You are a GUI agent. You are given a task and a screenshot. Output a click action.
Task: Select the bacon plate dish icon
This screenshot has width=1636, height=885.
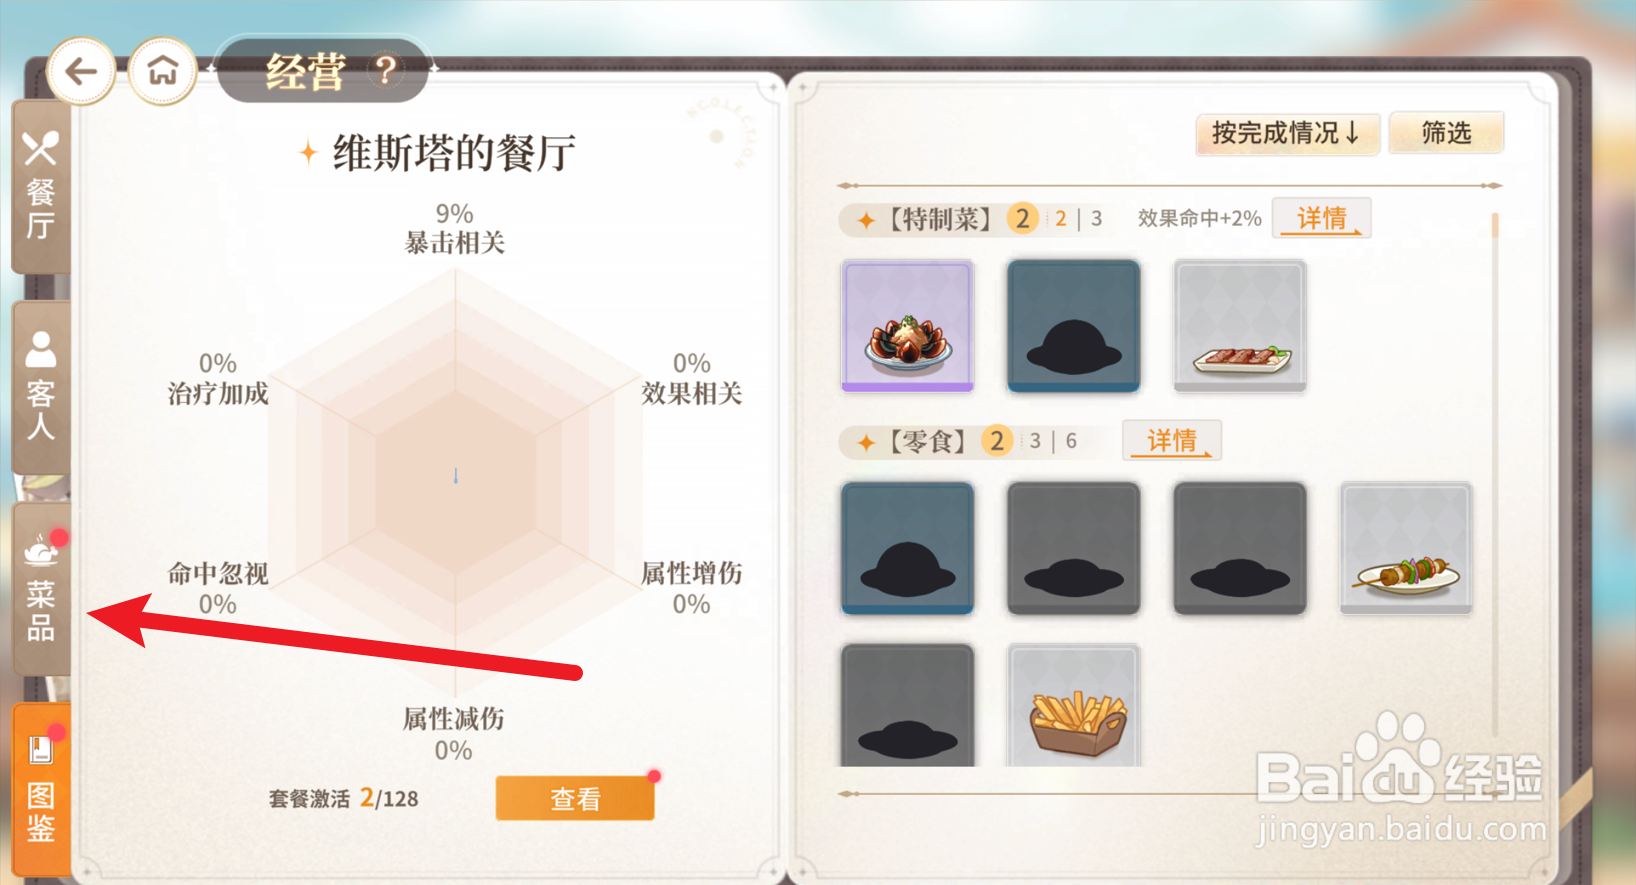pyautogui.click(x=1240, y=326)
